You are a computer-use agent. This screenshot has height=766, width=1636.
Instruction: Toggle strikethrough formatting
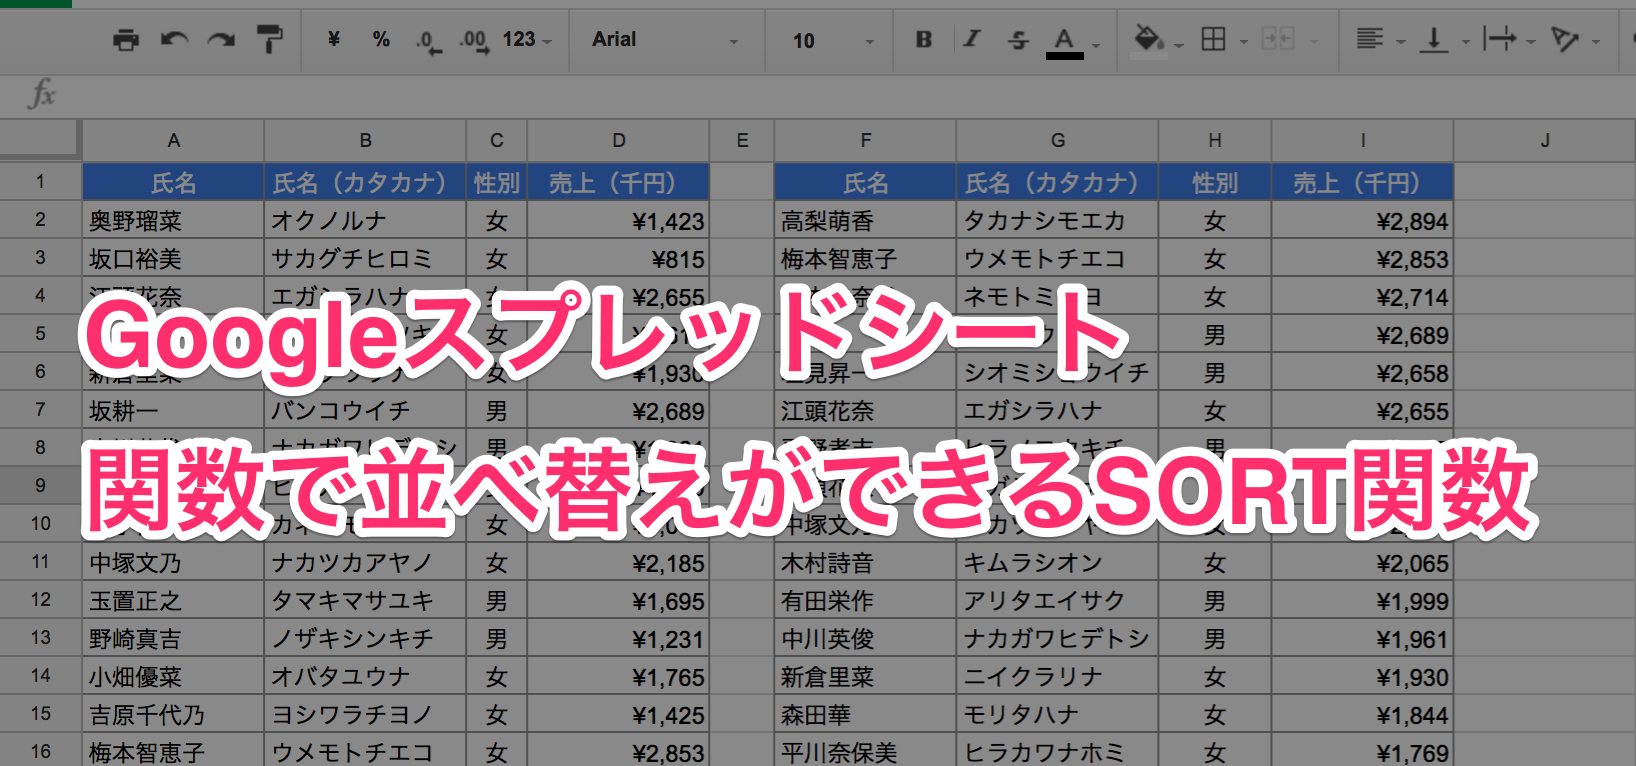[1018, 40]
